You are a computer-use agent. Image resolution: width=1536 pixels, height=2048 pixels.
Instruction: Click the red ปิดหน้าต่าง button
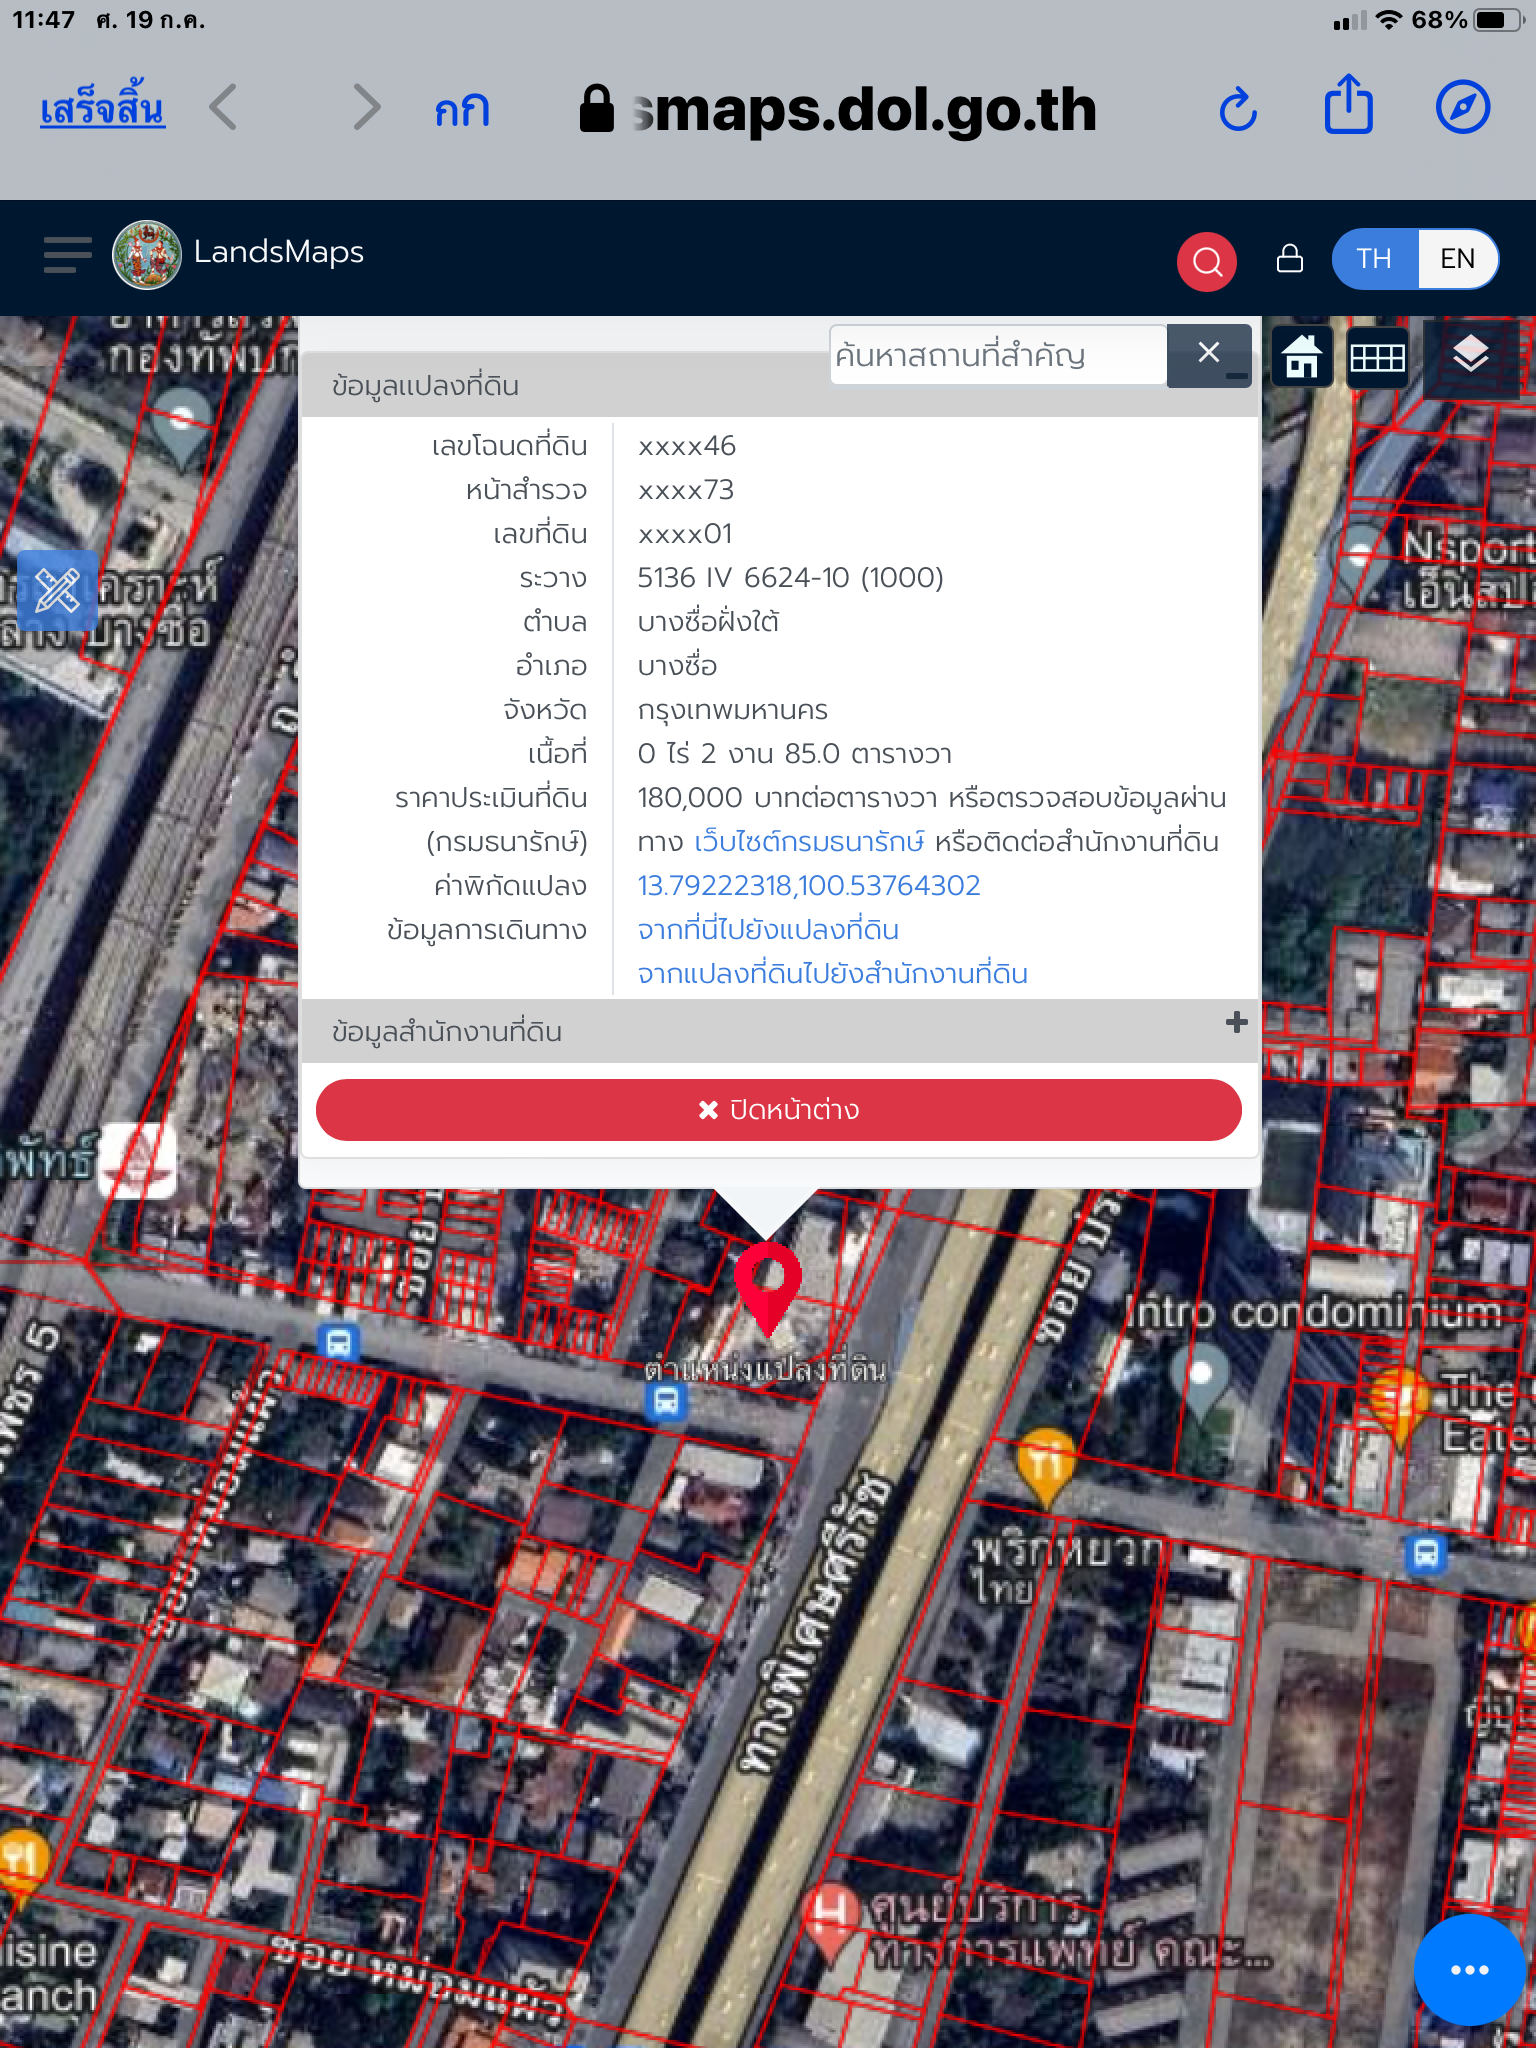[x=778, y=1110]
